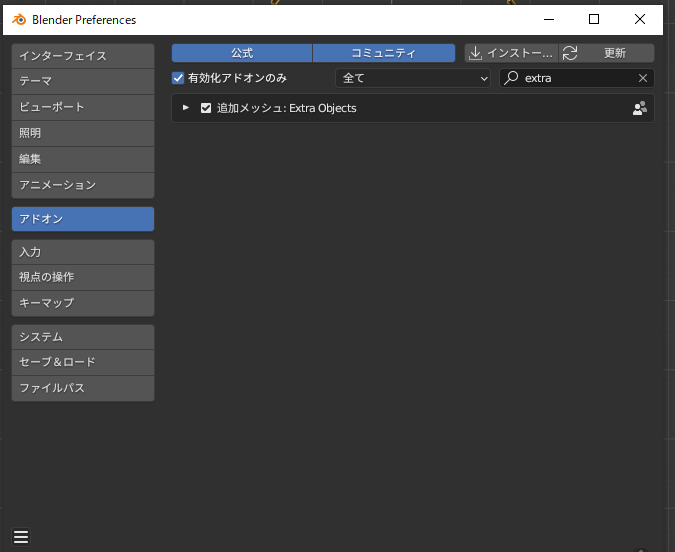Open the ファイルパス preferences tab

[83, 388]
